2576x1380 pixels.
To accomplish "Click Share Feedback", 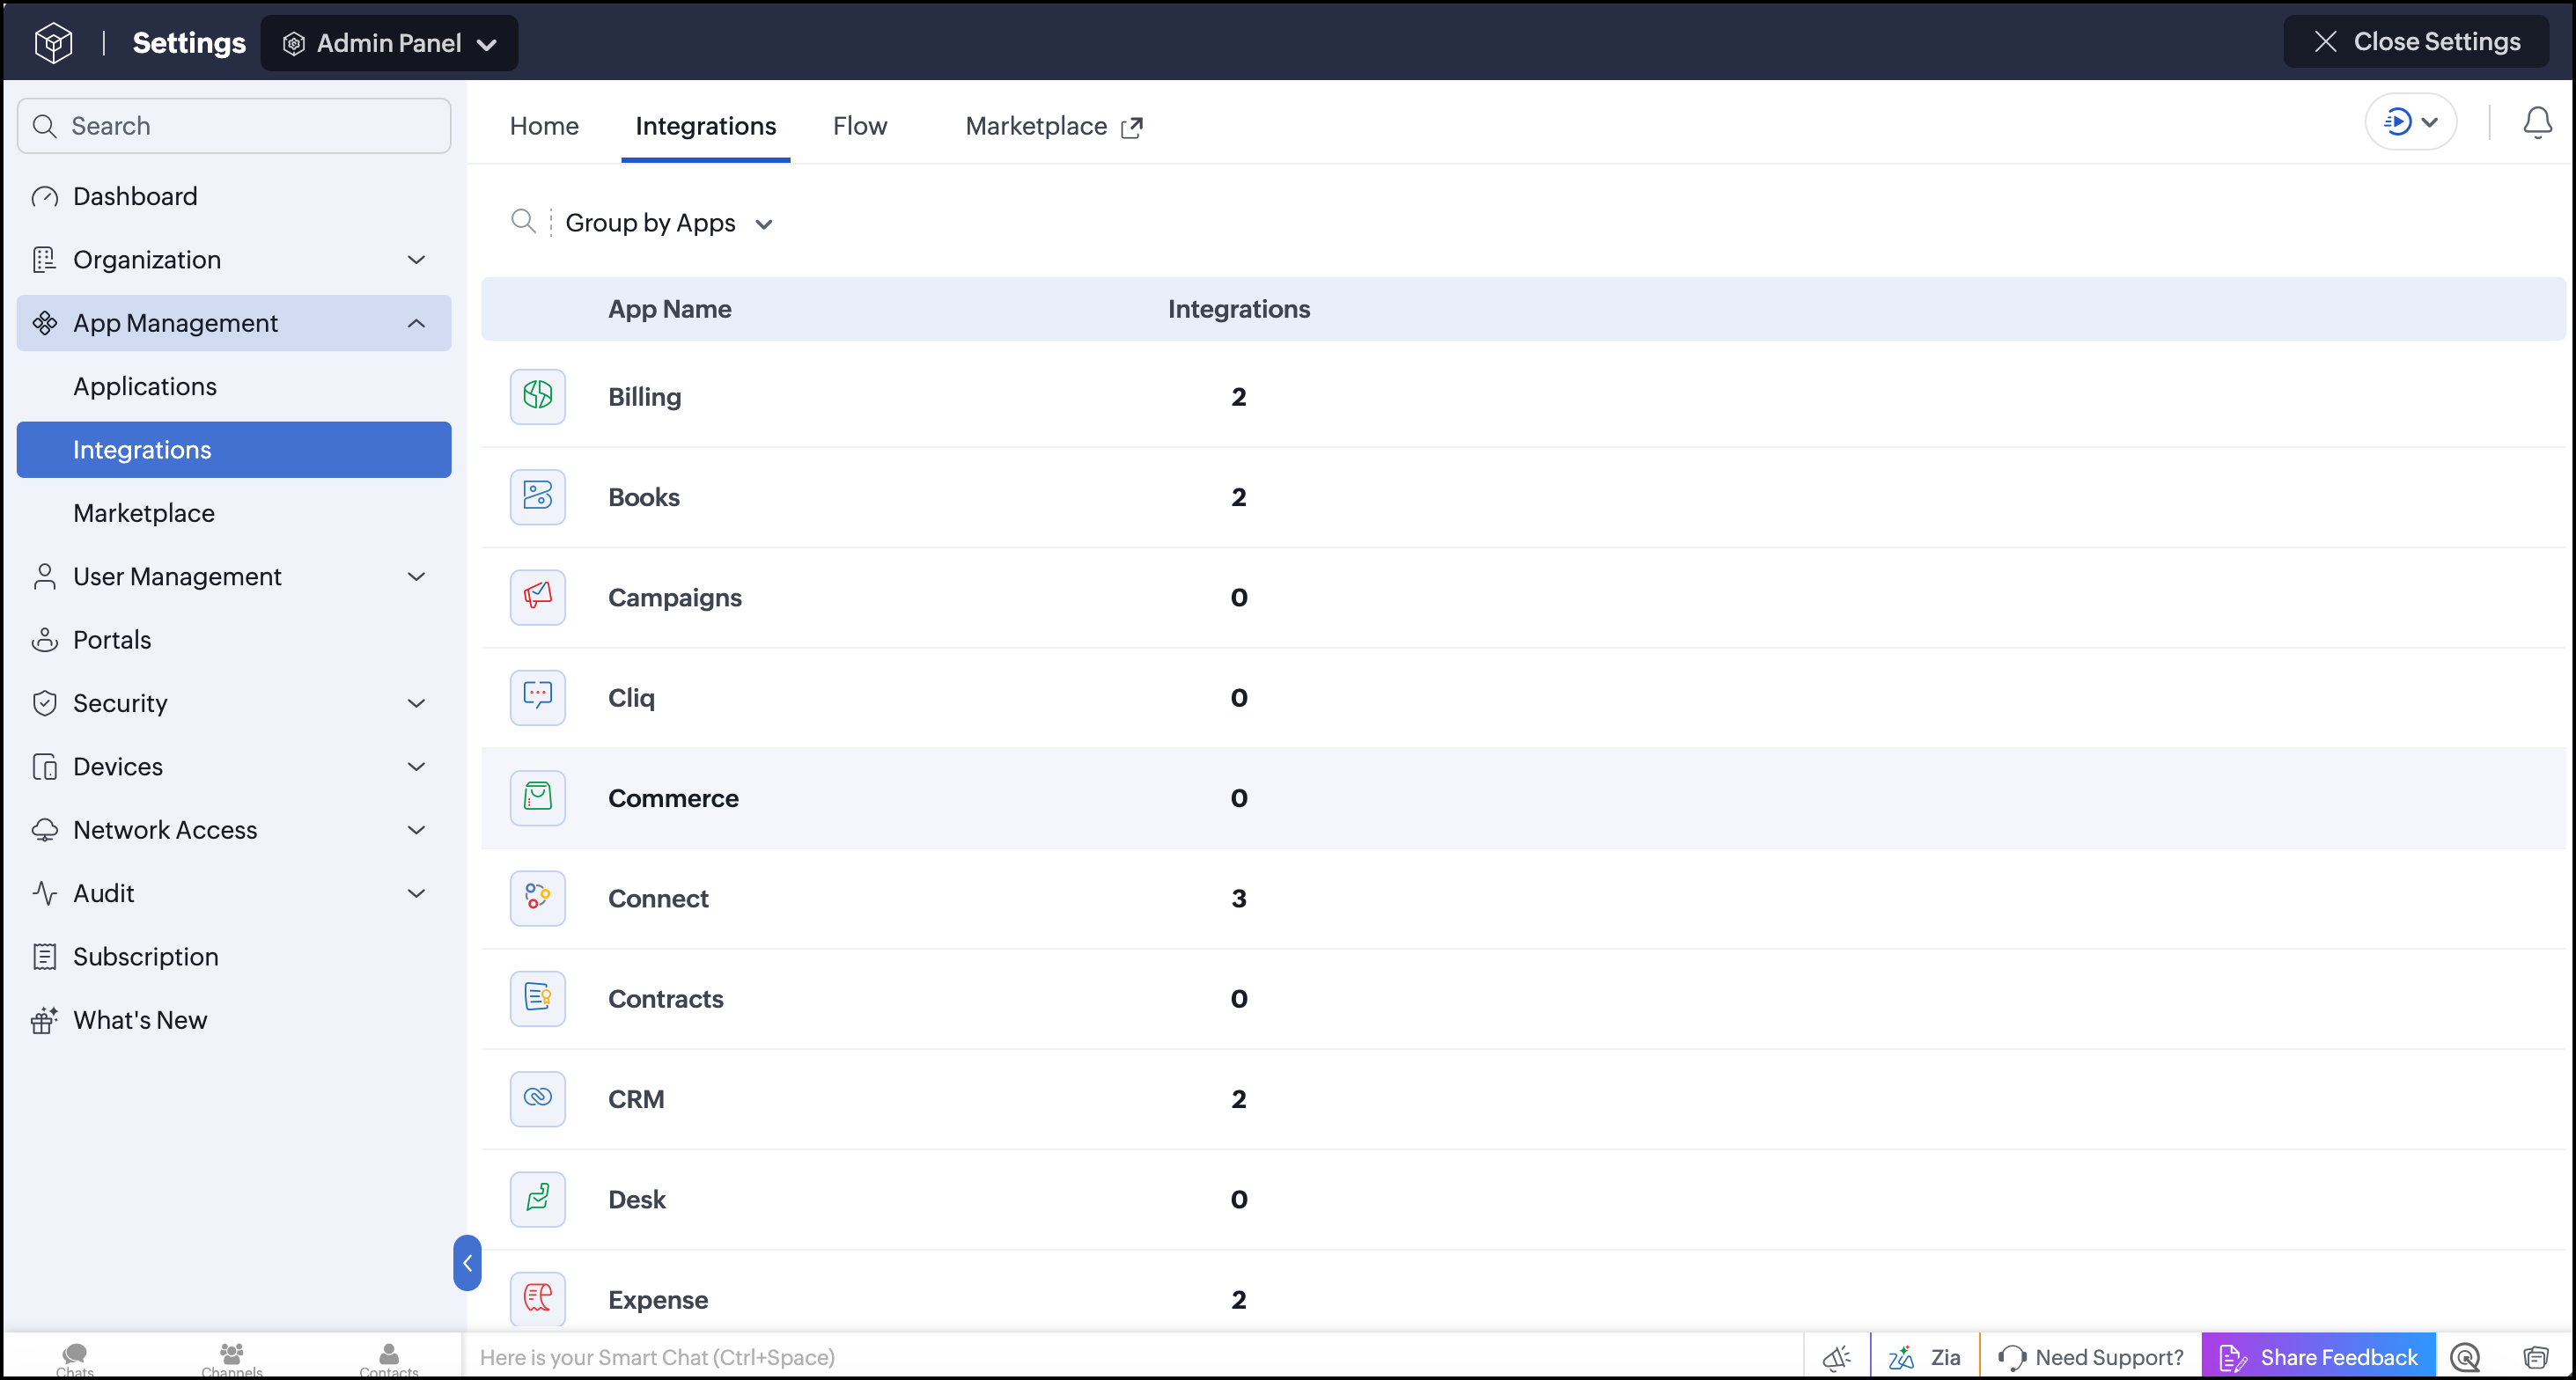I will pos(2318,1357).
